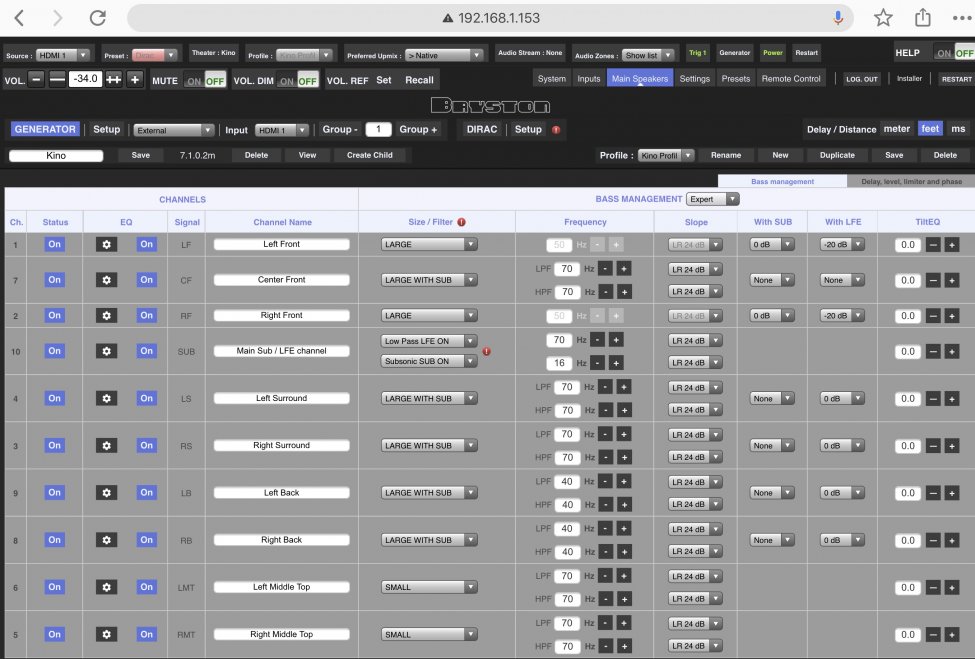Screen dimensions: 975x659
Task: Click the Duplicate profile button
Action: click(x=837, y=156)
